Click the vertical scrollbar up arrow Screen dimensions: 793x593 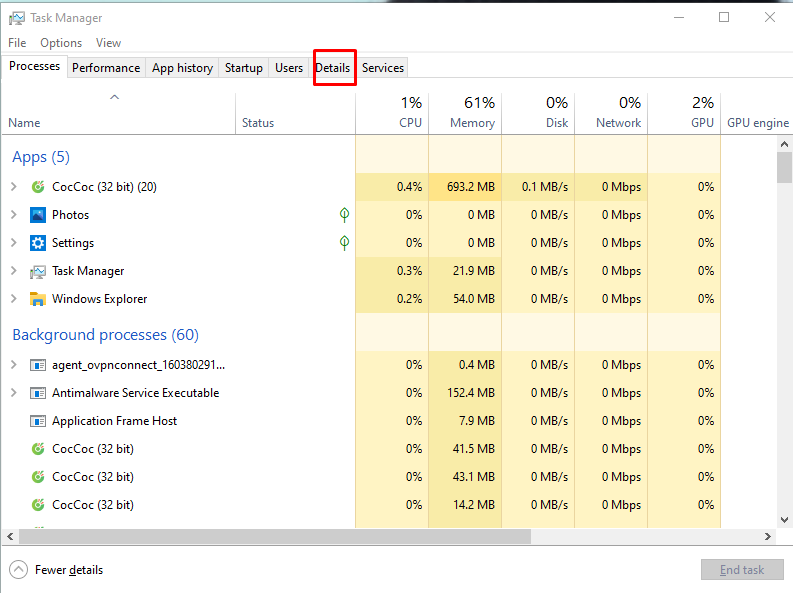[784, 144]
